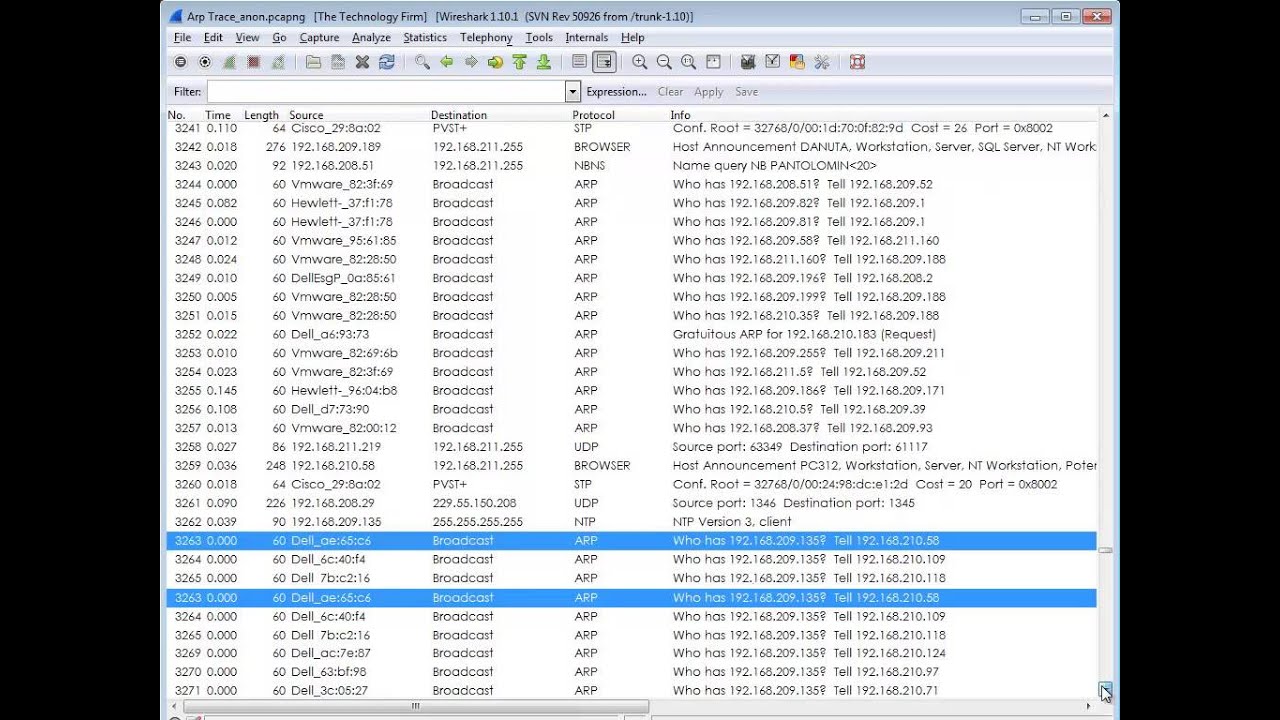Sort by the No. column header

(x=177, y=115)
